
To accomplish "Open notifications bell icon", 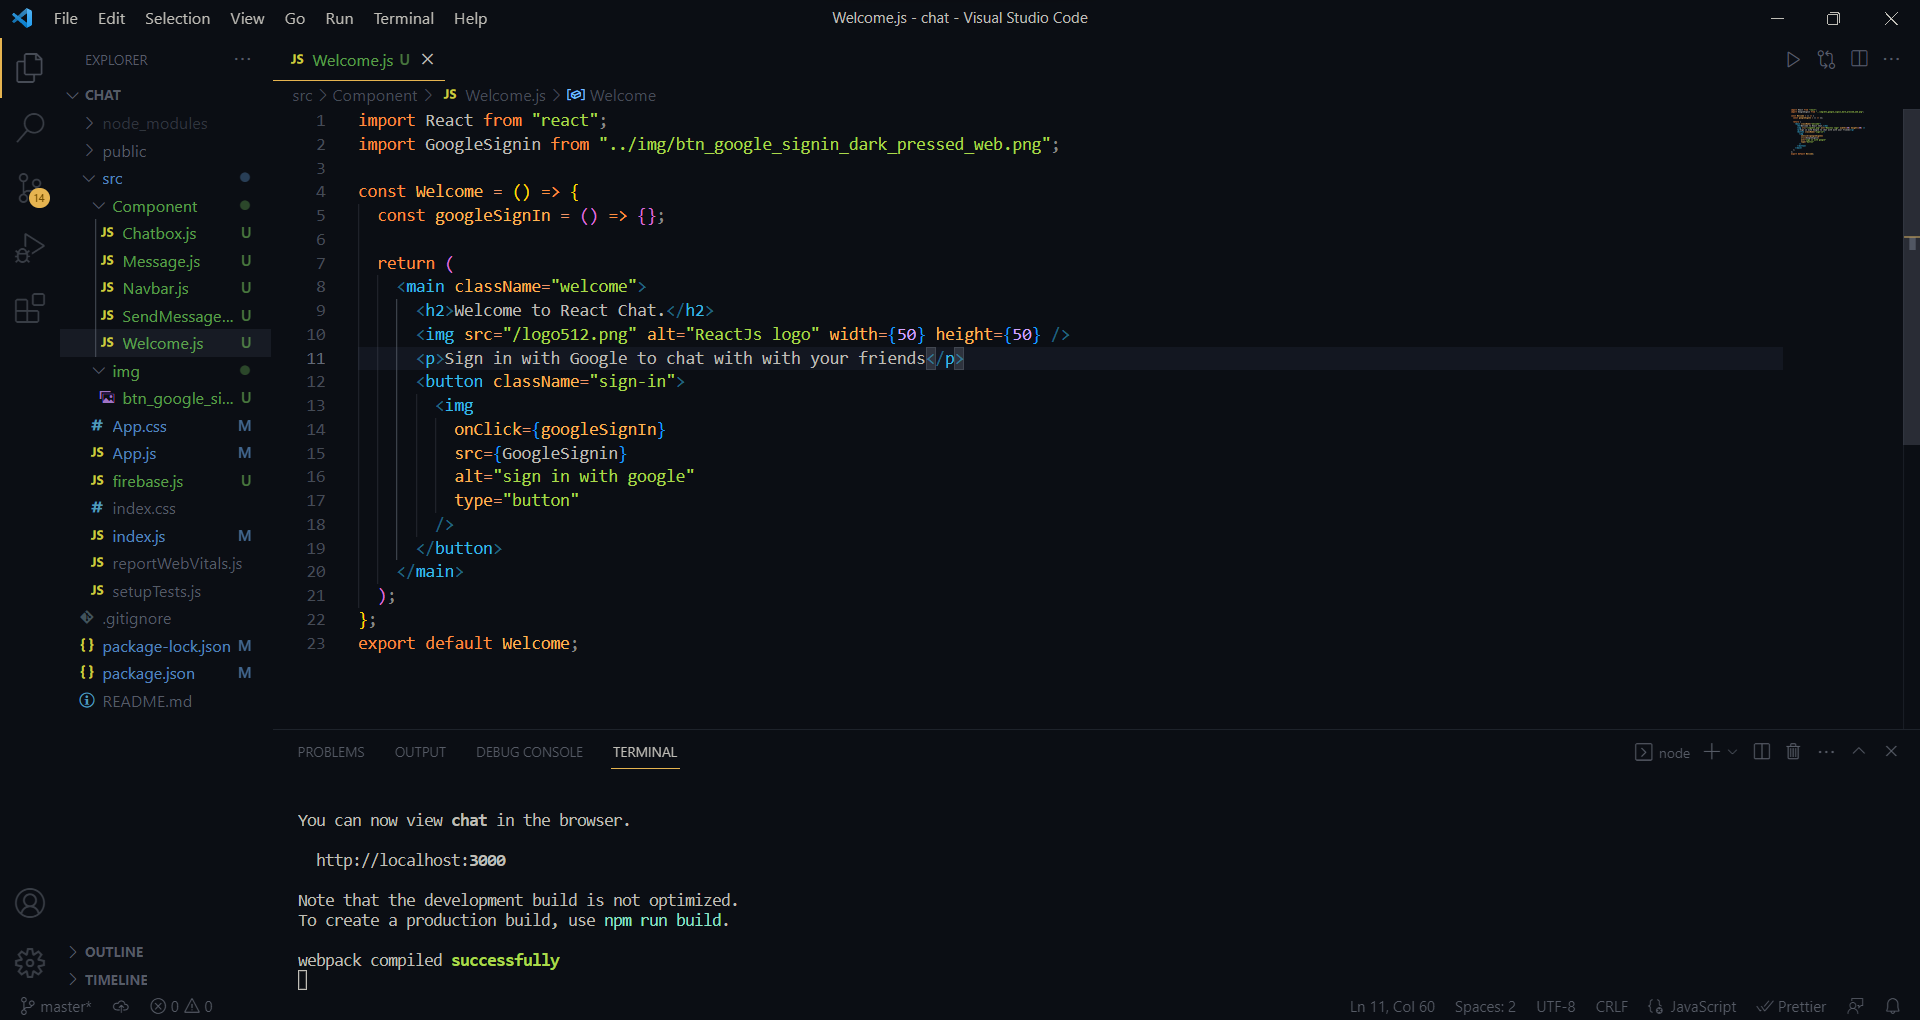I will coord(1893,1007).
